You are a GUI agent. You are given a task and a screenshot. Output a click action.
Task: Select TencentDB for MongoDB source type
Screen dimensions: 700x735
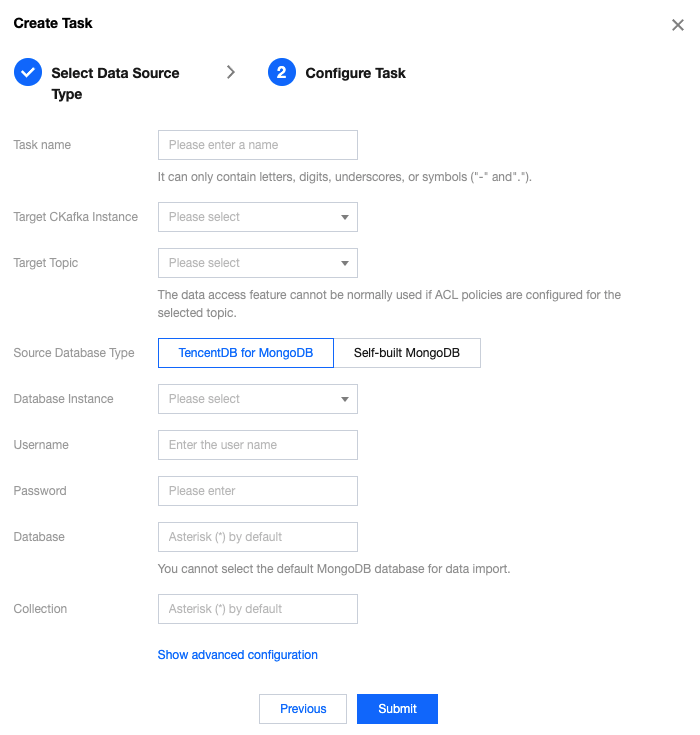click(x=246, y=353)
